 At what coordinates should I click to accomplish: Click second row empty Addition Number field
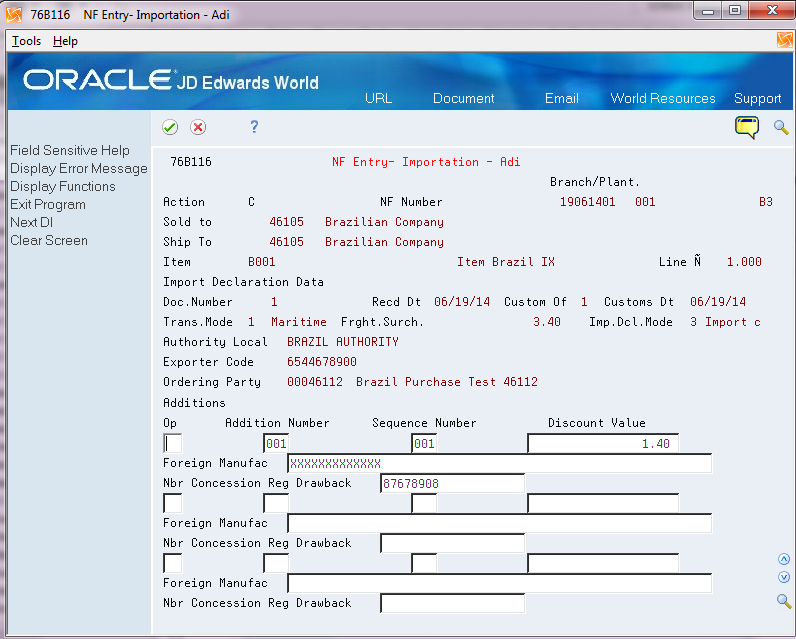[x=276, y=503]
